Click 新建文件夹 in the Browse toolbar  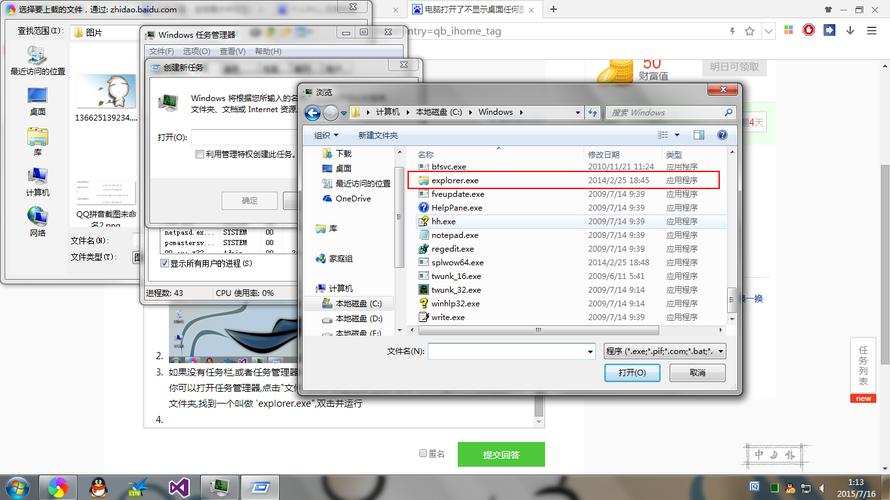point(377,135)
